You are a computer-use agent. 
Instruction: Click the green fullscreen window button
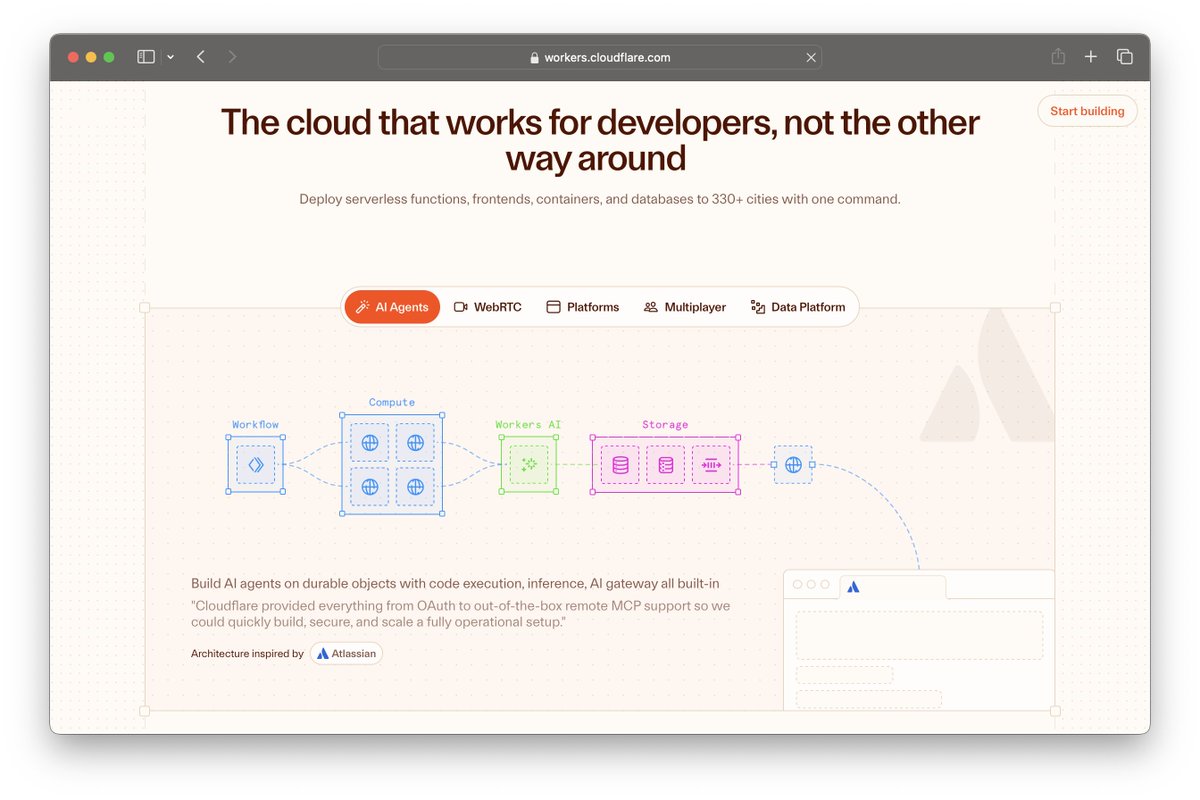pos(109,57)
